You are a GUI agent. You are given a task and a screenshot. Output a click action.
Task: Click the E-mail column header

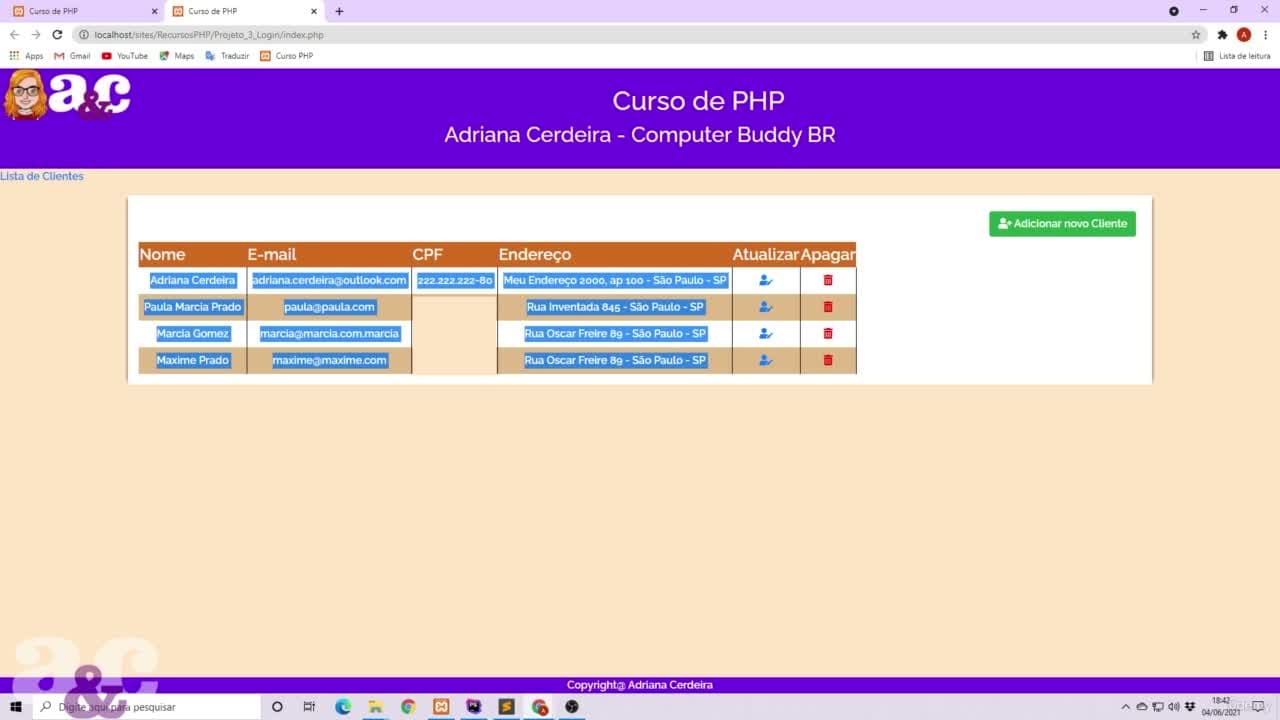[x=329, y=255]
